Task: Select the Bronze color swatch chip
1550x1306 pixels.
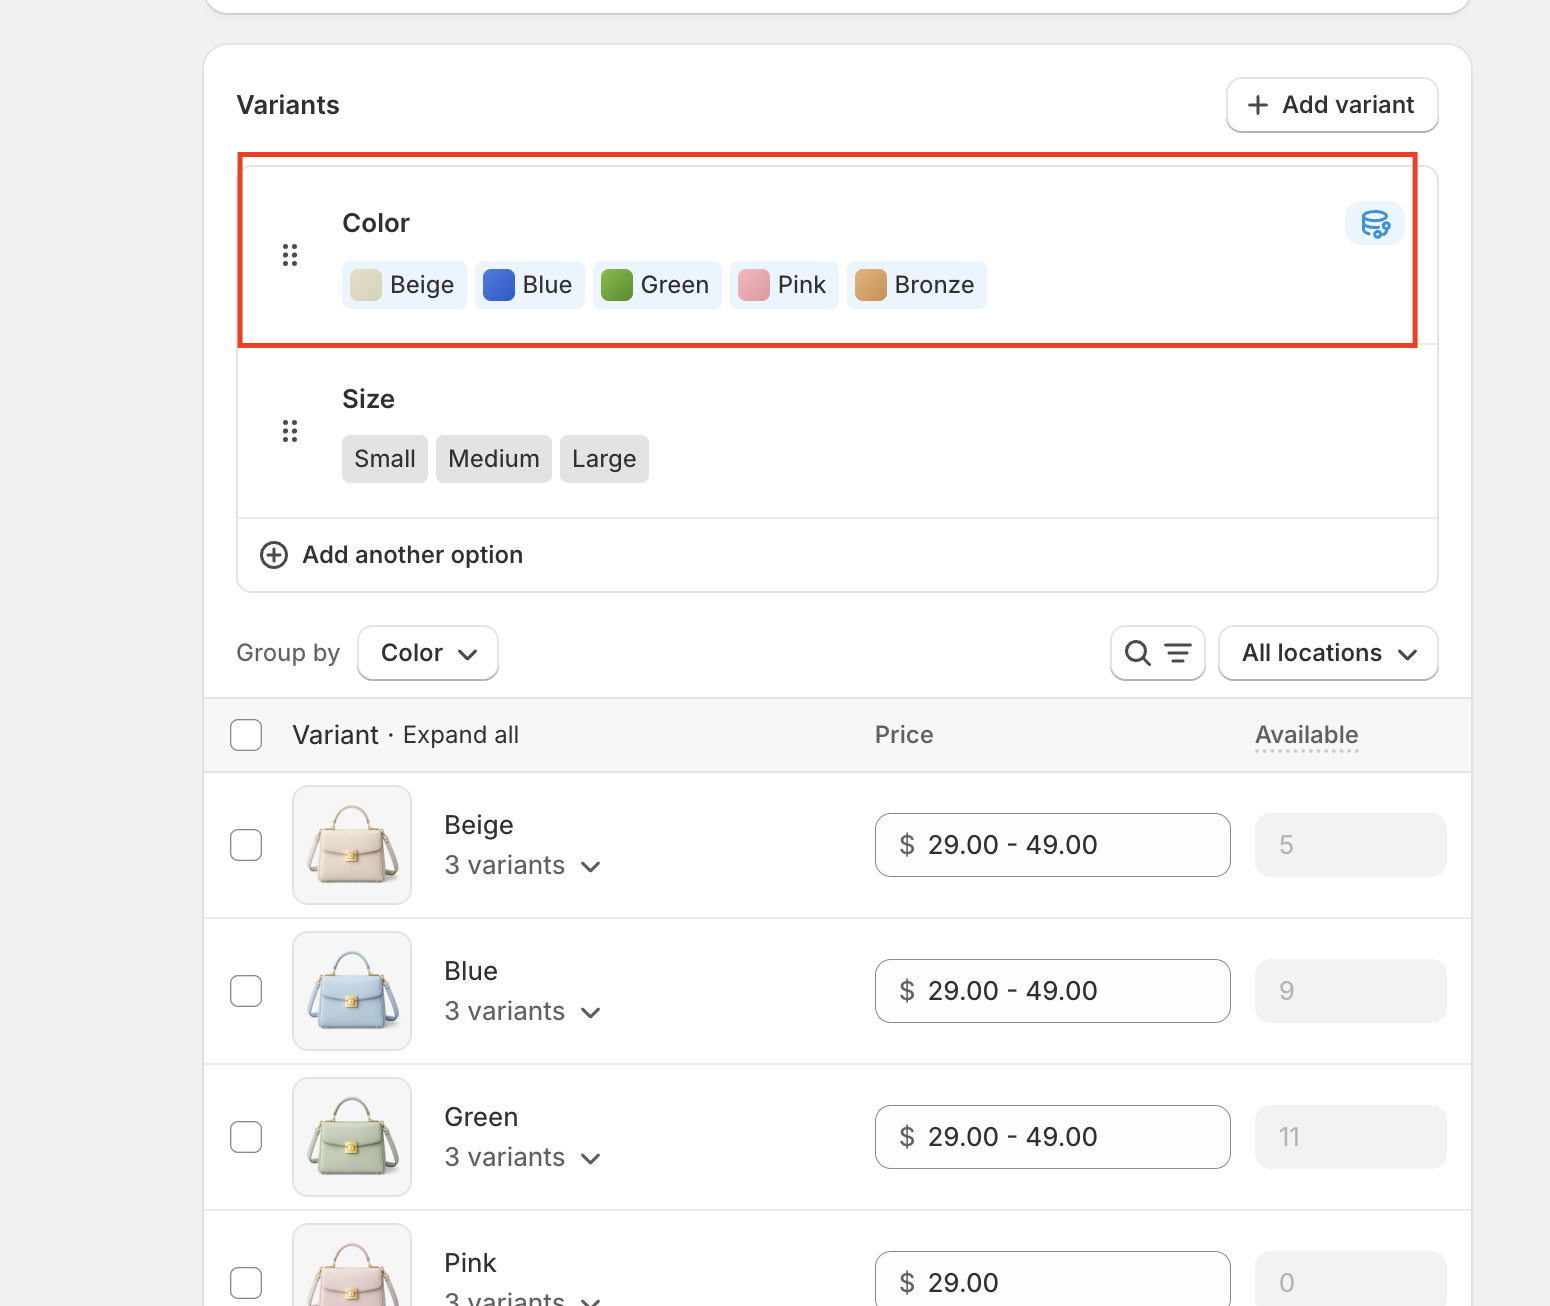Action: (916, 285)
